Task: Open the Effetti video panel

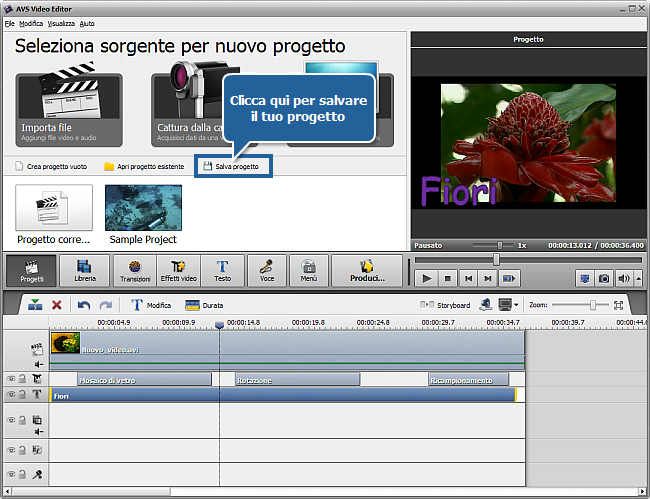Action: 178,270
